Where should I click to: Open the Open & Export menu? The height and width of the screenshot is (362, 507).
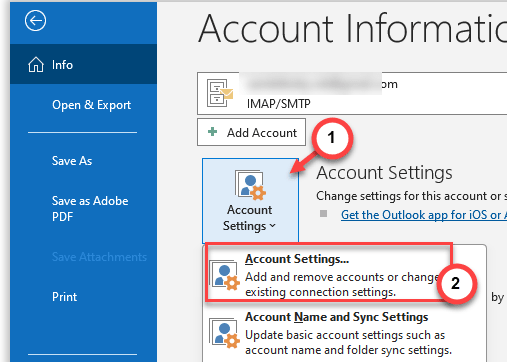pyautogui.click(x=91, y=105)
